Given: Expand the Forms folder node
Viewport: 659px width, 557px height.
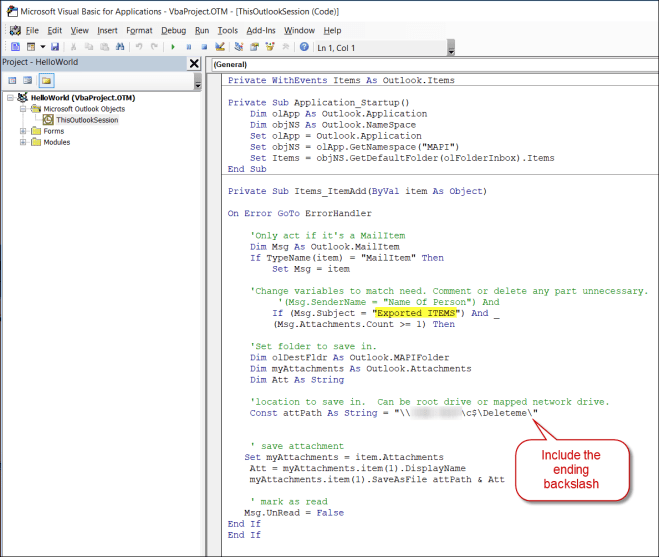Looking at the screenshot, I should [x=23, y=131].
